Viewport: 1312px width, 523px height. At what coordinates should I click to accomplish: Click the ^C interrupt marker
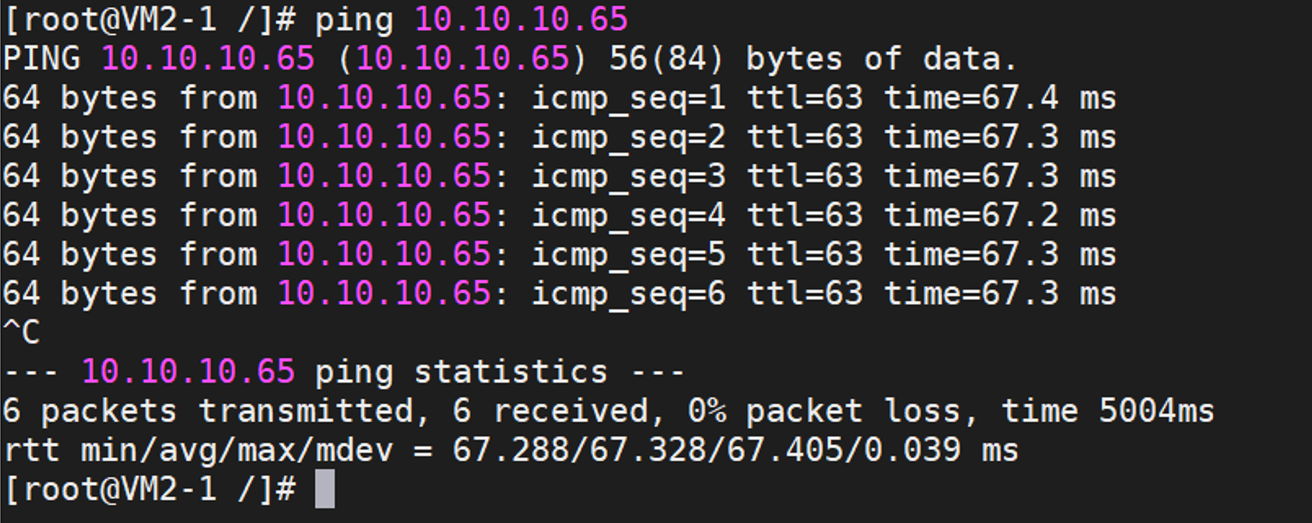pos(21,332)
